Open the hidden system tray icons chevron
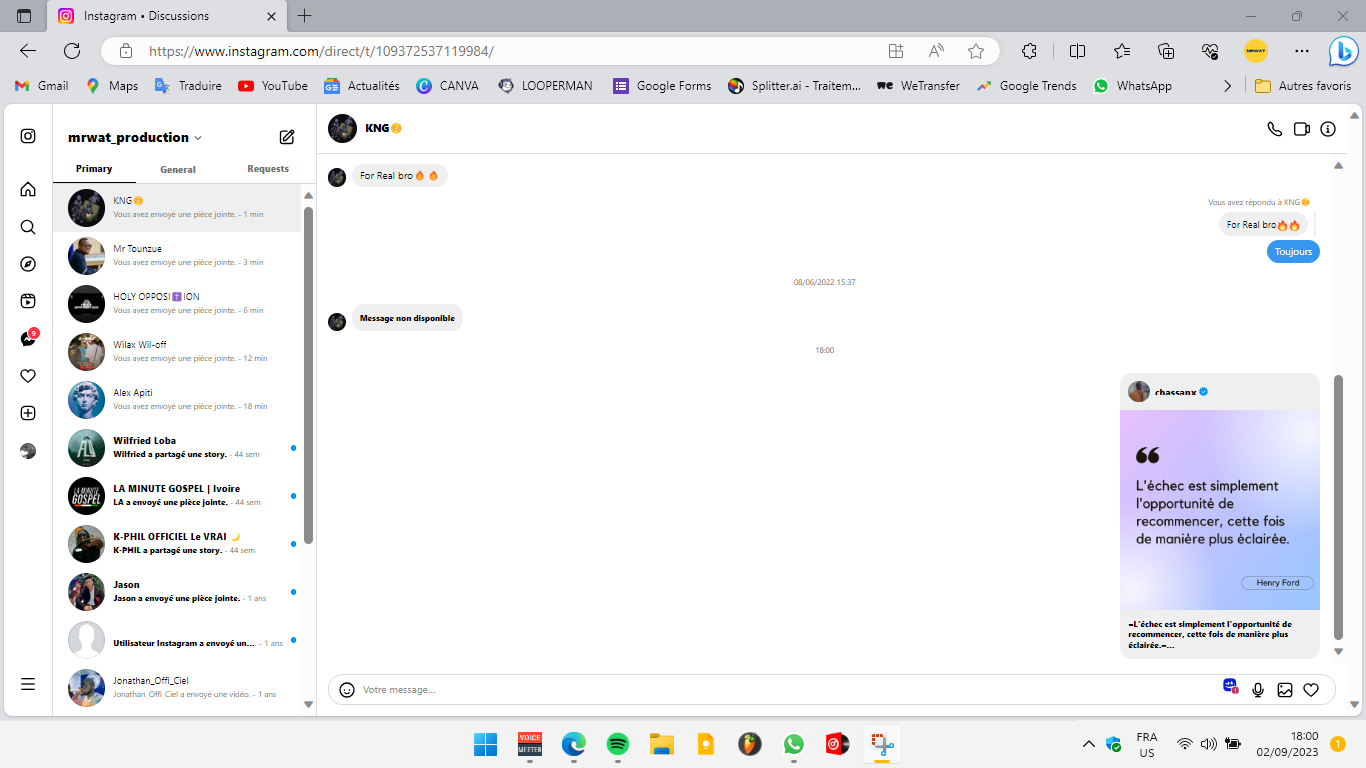 (x=1088, y=744)
